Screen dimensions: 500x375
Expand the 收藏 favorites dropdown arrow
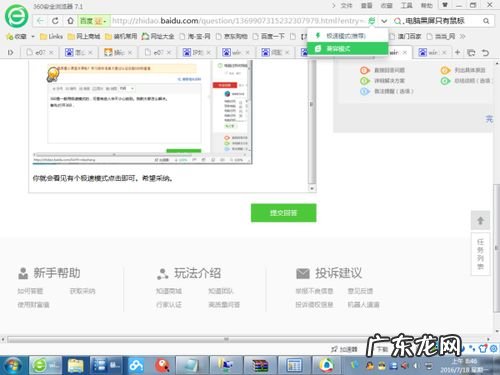click(x=33, y=36)
